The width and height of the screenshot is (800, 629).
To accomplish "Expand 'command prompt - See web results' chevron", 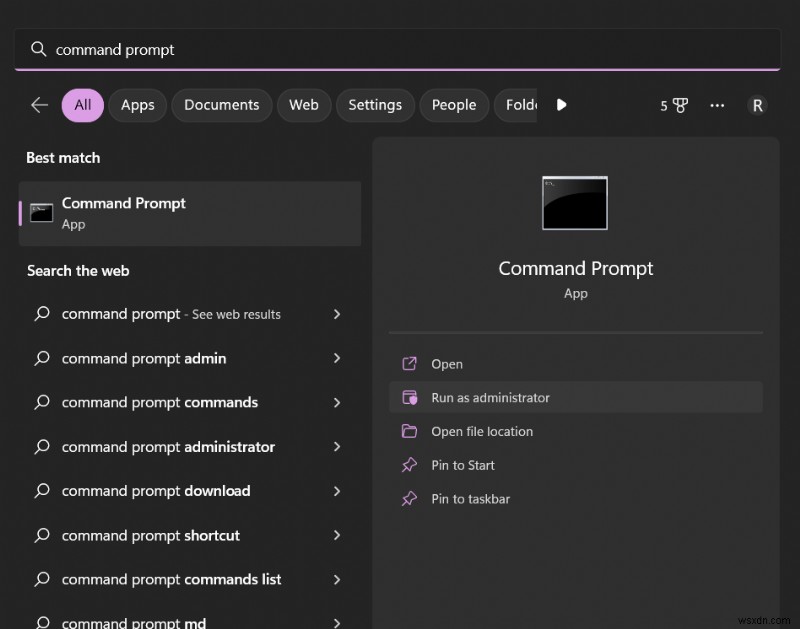I will click(x=337, y=314).
